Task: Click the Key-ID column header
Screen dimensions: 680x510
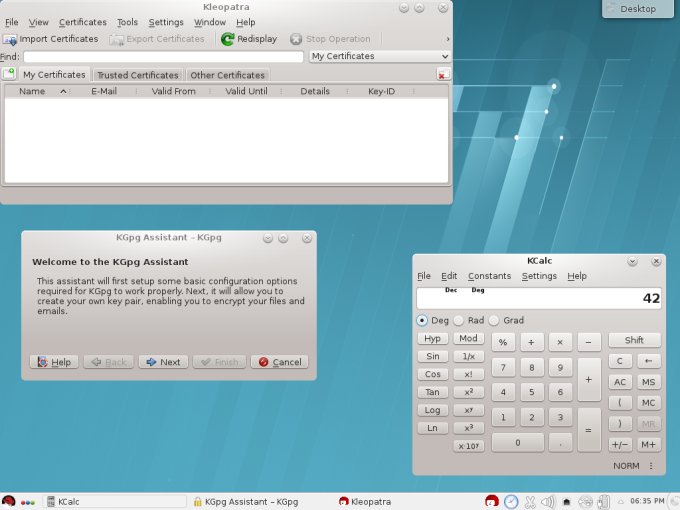Action: point(381,91)
